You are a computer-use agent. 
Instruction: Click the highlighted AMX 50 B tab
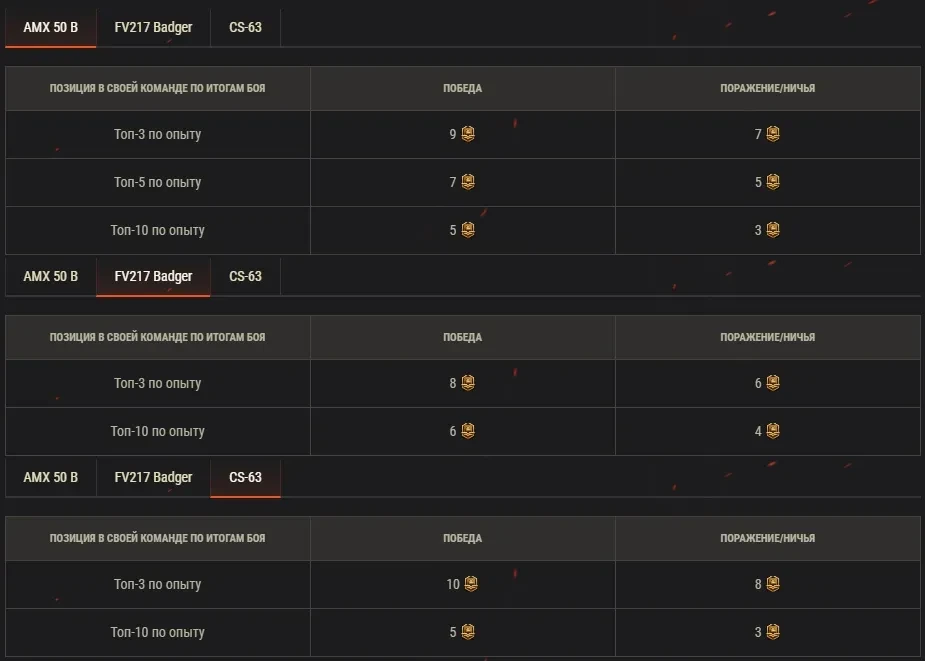coord(50,27)
